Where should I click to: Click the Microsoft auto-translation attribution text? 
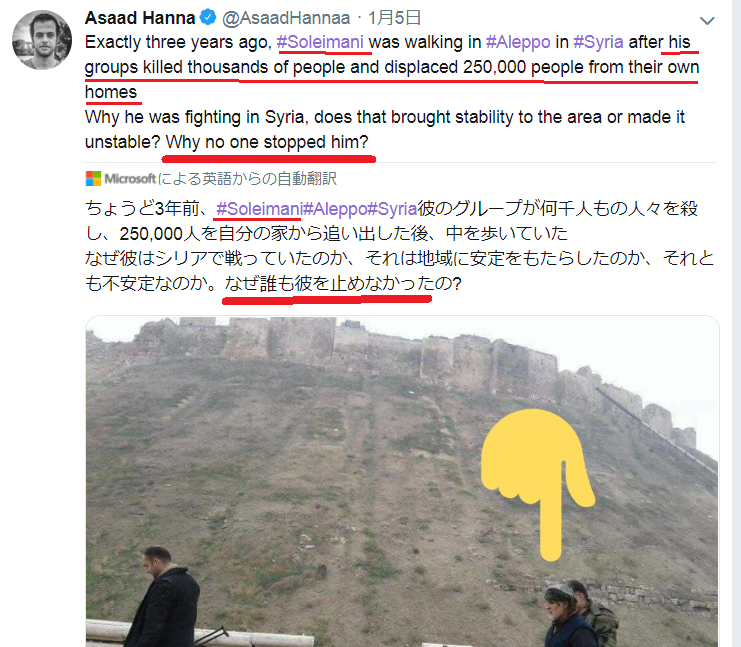pyautogui.click(x=221, y=179)
